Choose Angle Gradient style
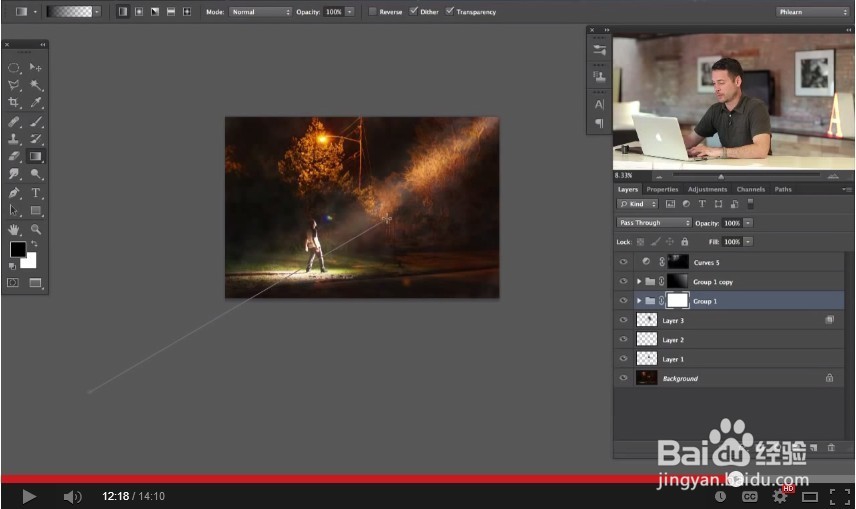This screenshot has width=856, height=509. [x=155, y=11]
